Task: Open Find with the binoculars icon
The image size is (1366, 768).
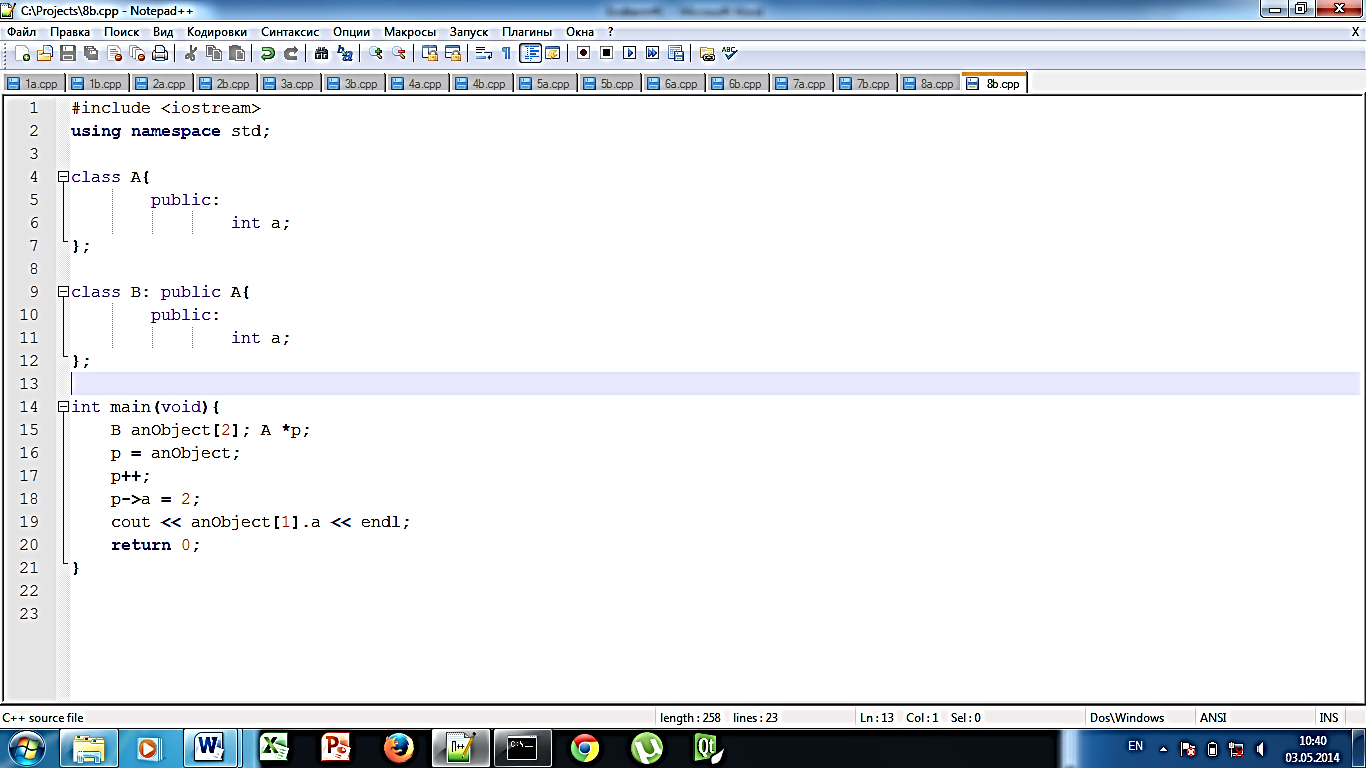Action: click(321, 53)
